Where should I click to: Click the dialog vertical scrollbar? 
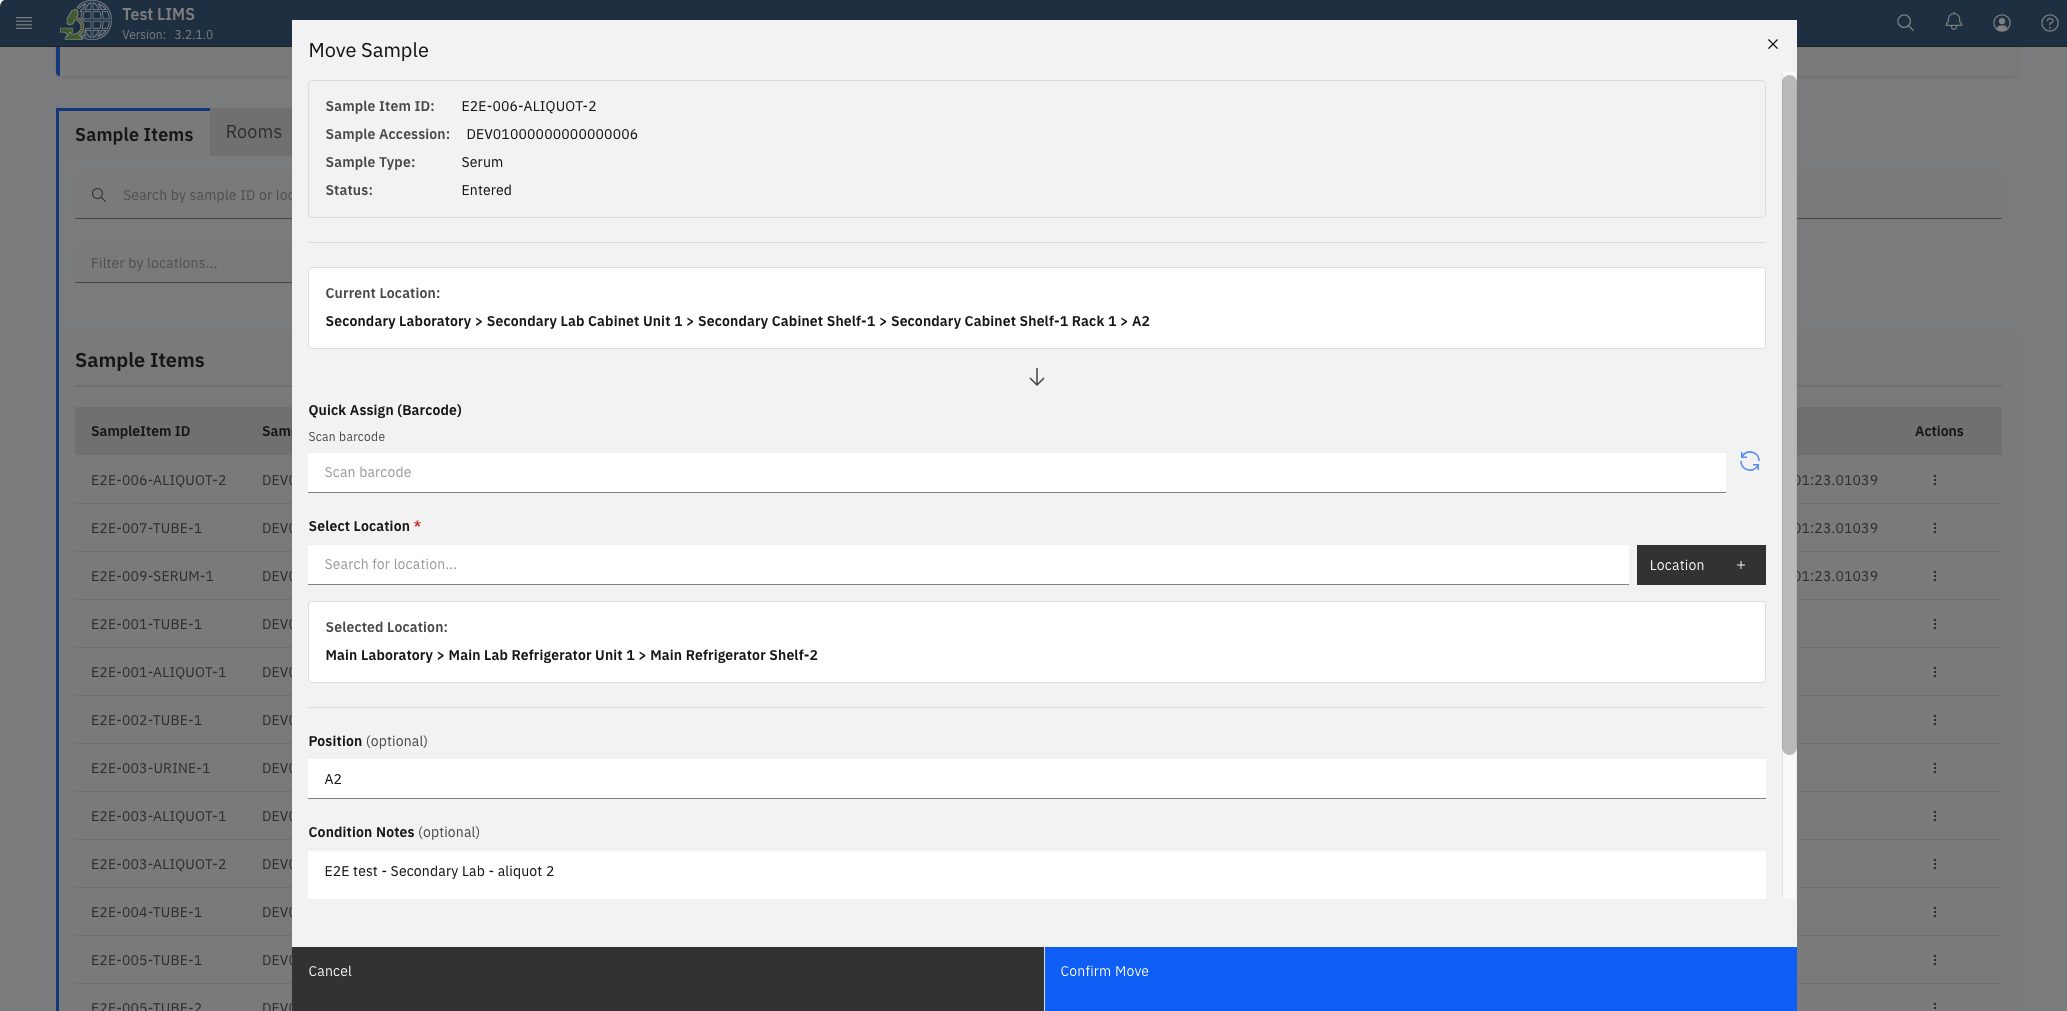click(1789, 415)
